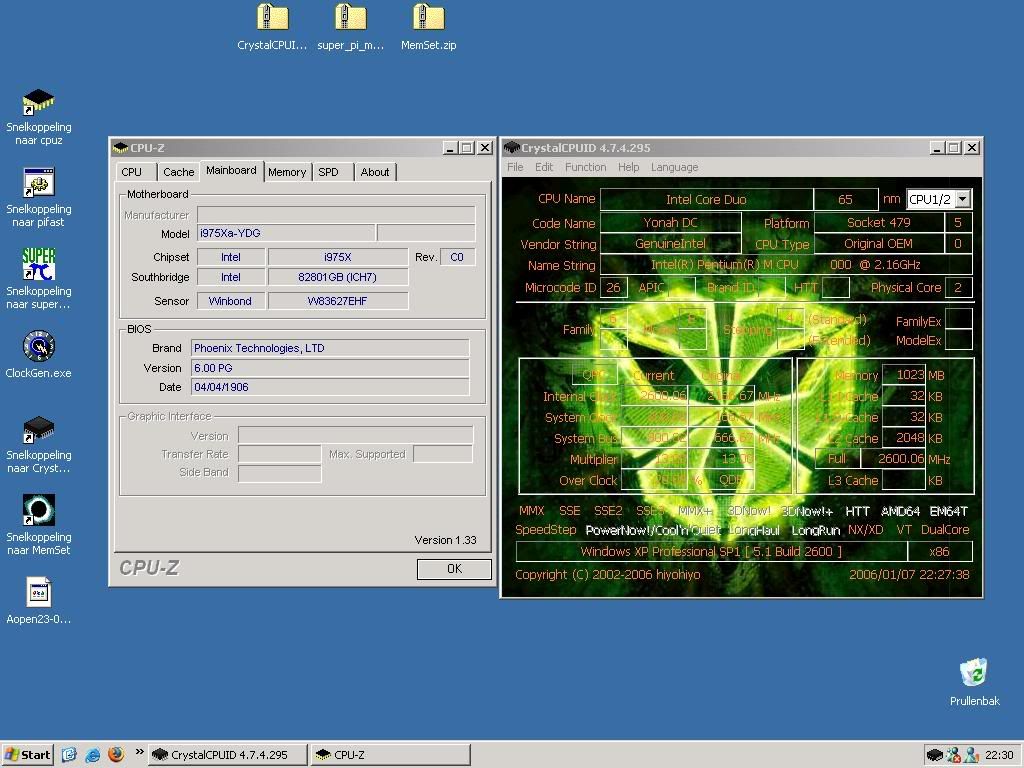Open the Function menu in CrystalCPUID

[585, 167]
